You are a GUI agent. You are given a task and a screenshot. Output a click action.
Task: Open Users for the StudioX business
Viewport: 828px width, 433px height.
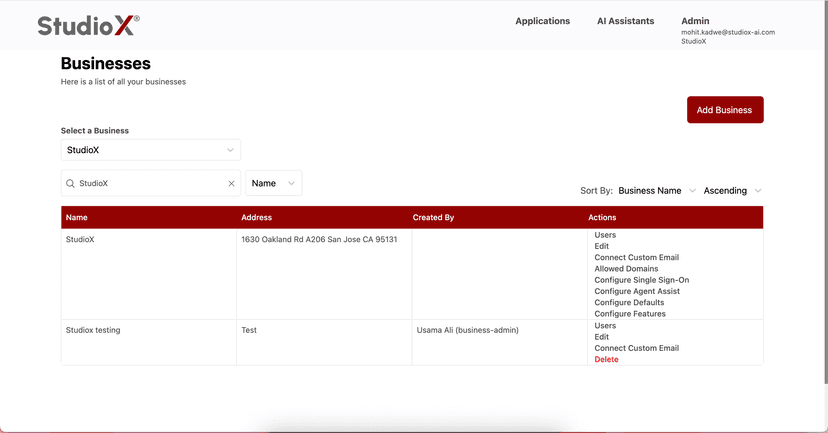pos(605,235)
